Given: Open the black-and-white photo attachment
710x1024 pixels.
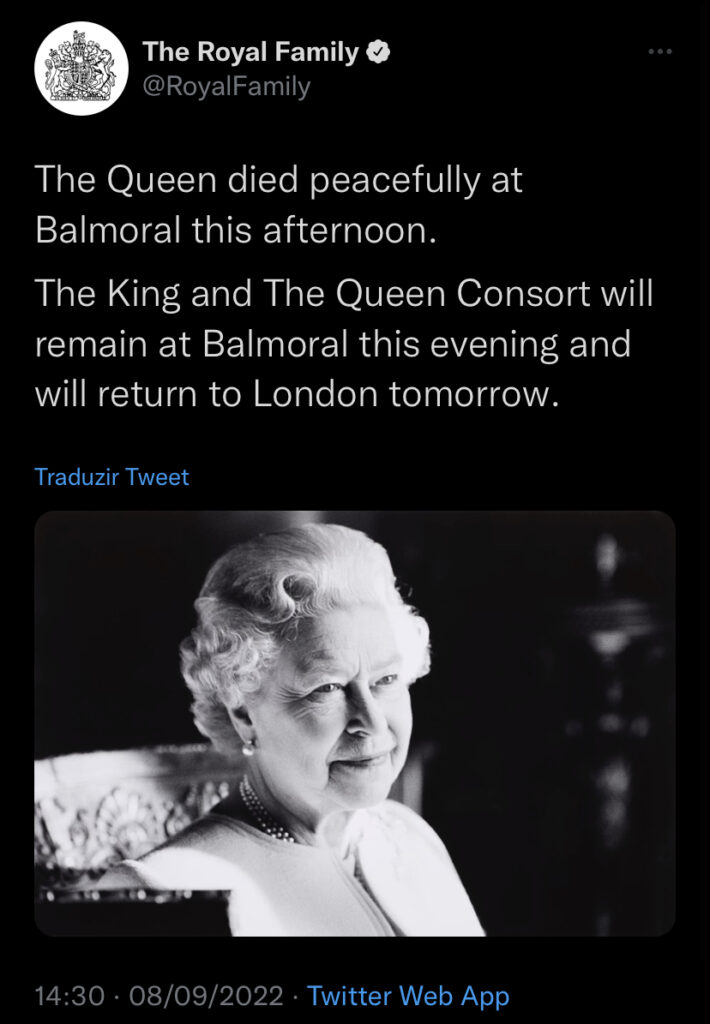Looking at the screenshot, I should pos(355,723).
